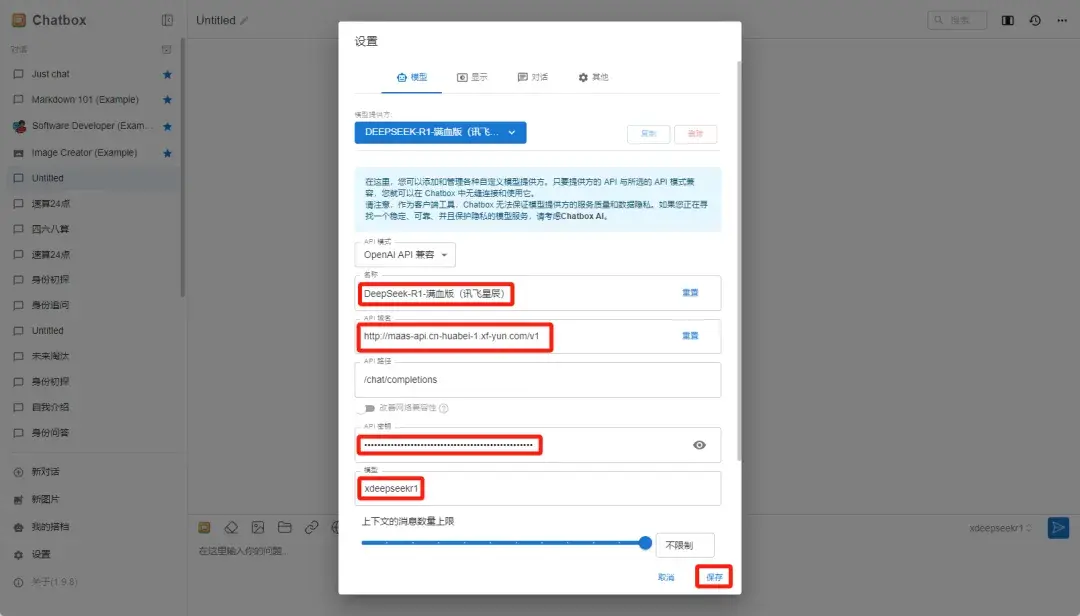Click the red delete provider button
Screen dimensions: 1080x616
(695, 134)
